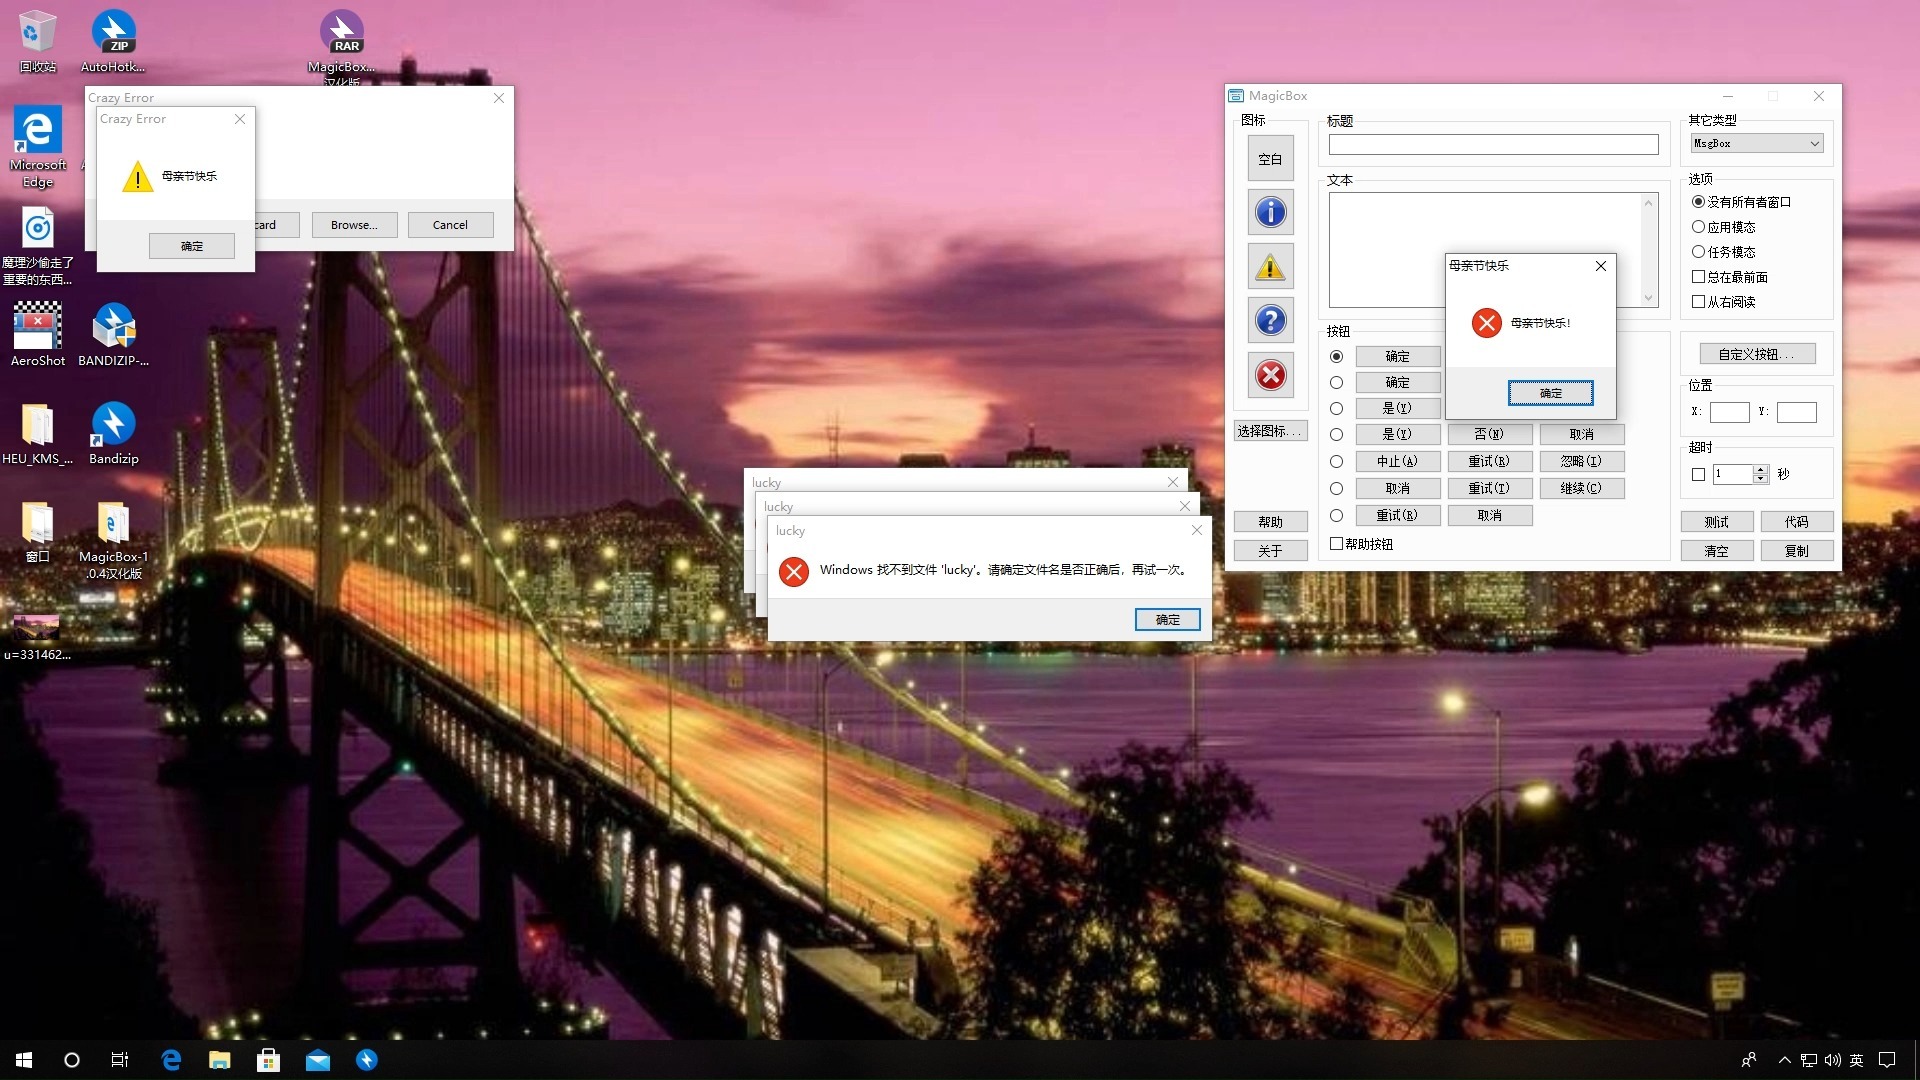Select the 应用模态 radio option
The image size is (1920, 1080).
point(1698,227)
